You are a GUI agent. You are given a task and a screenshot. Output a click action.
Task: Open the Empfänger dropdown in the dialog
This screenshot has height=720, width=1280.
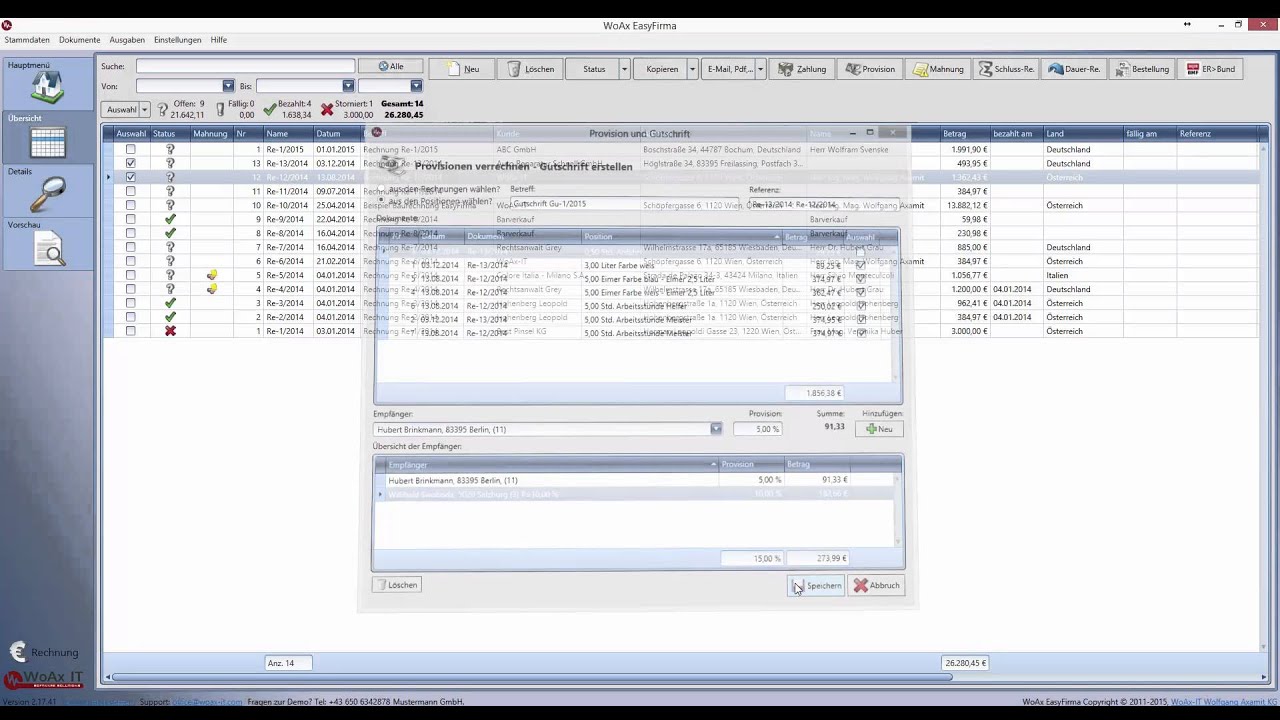[x=716, y=429]
